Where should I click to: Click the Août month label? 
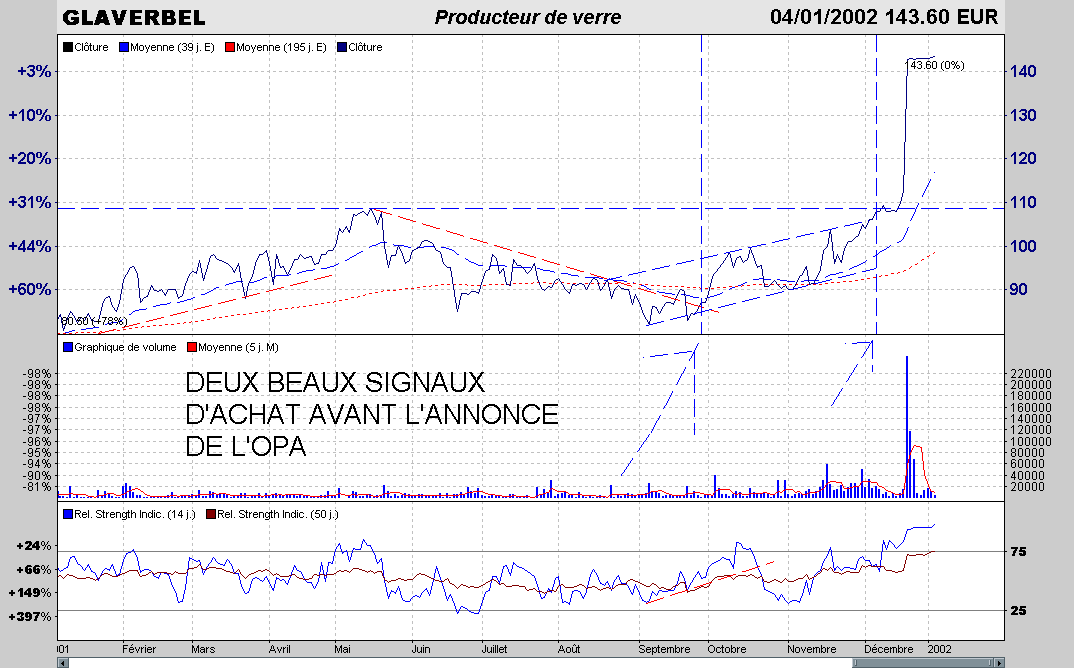pyautogui.click(x=569, y=649)
